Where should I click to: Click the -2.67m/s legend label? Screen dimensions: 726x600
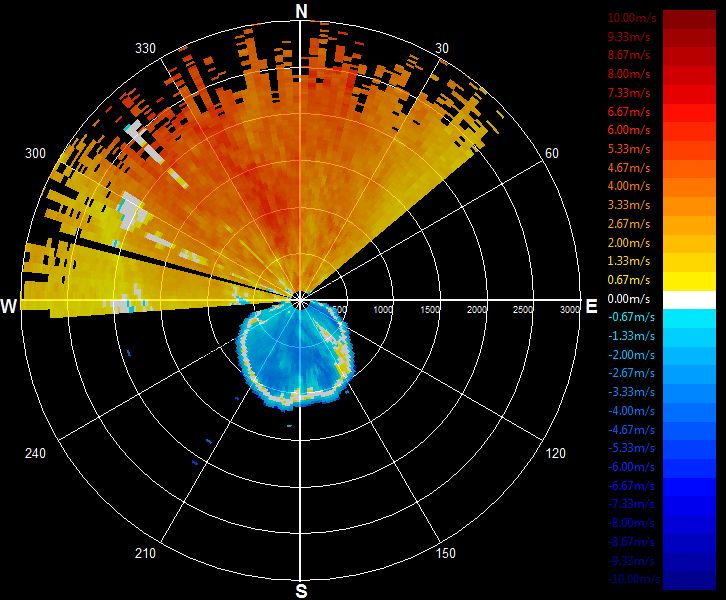point(631,373)
